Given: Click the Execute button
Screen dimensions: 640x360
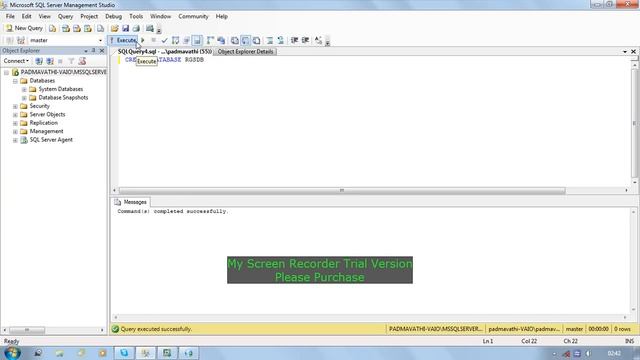Looking at the screenshot, I should pos(122,40).
